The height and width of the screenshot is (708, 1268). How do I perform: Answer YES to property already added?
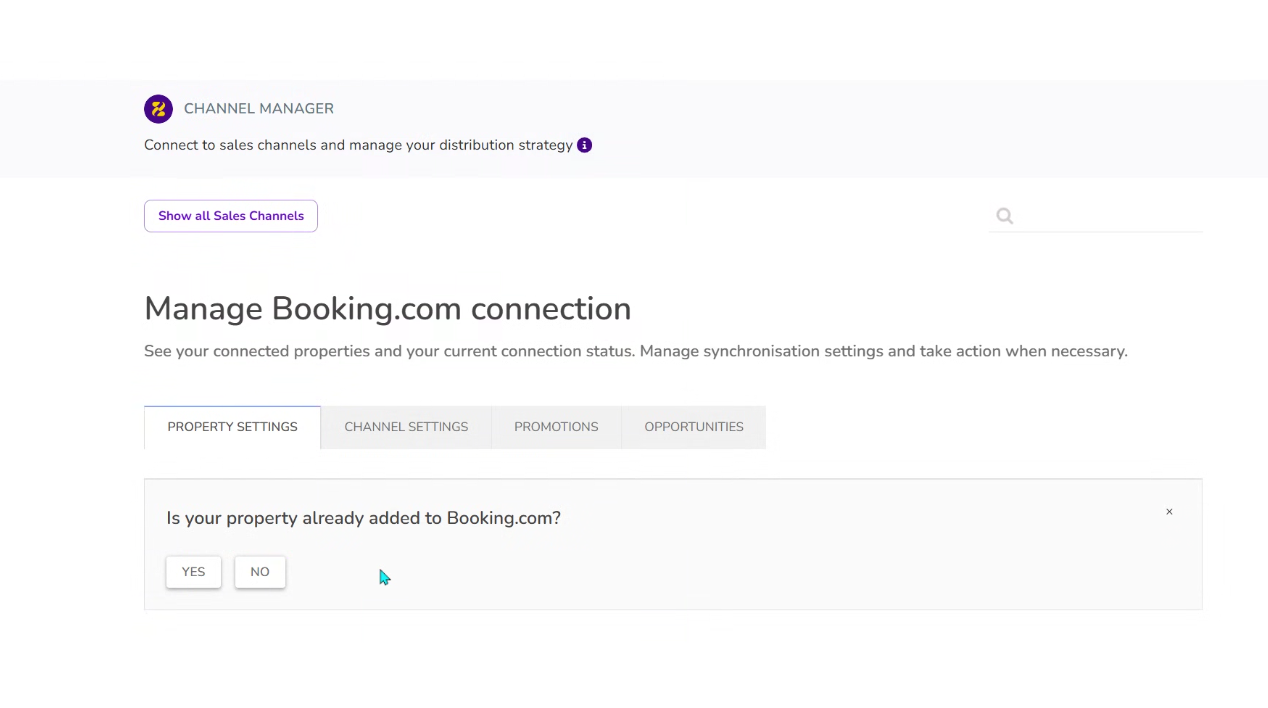[x=193, y=572]
